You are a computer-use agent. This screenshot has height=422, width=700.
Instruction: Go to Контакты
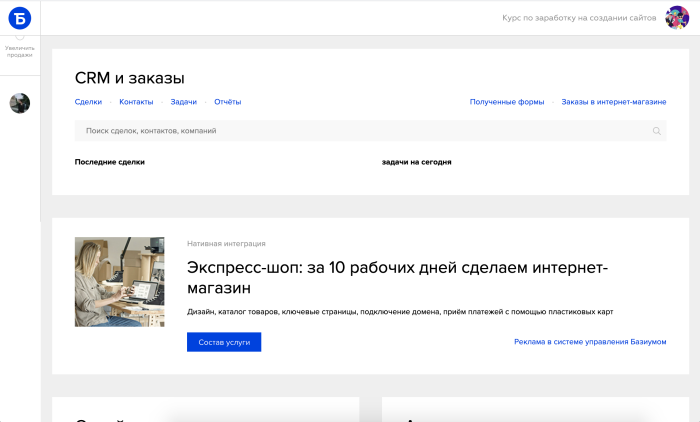coord(136,102)
